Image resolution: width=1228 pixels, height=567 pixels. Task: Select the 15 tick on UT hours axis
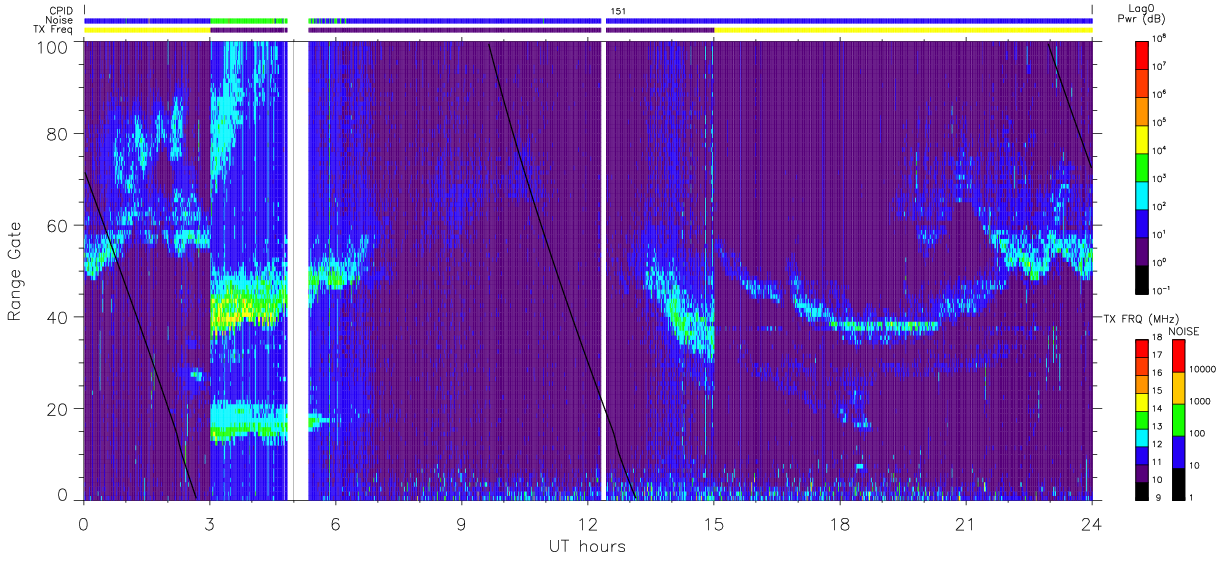click(714, 524)
